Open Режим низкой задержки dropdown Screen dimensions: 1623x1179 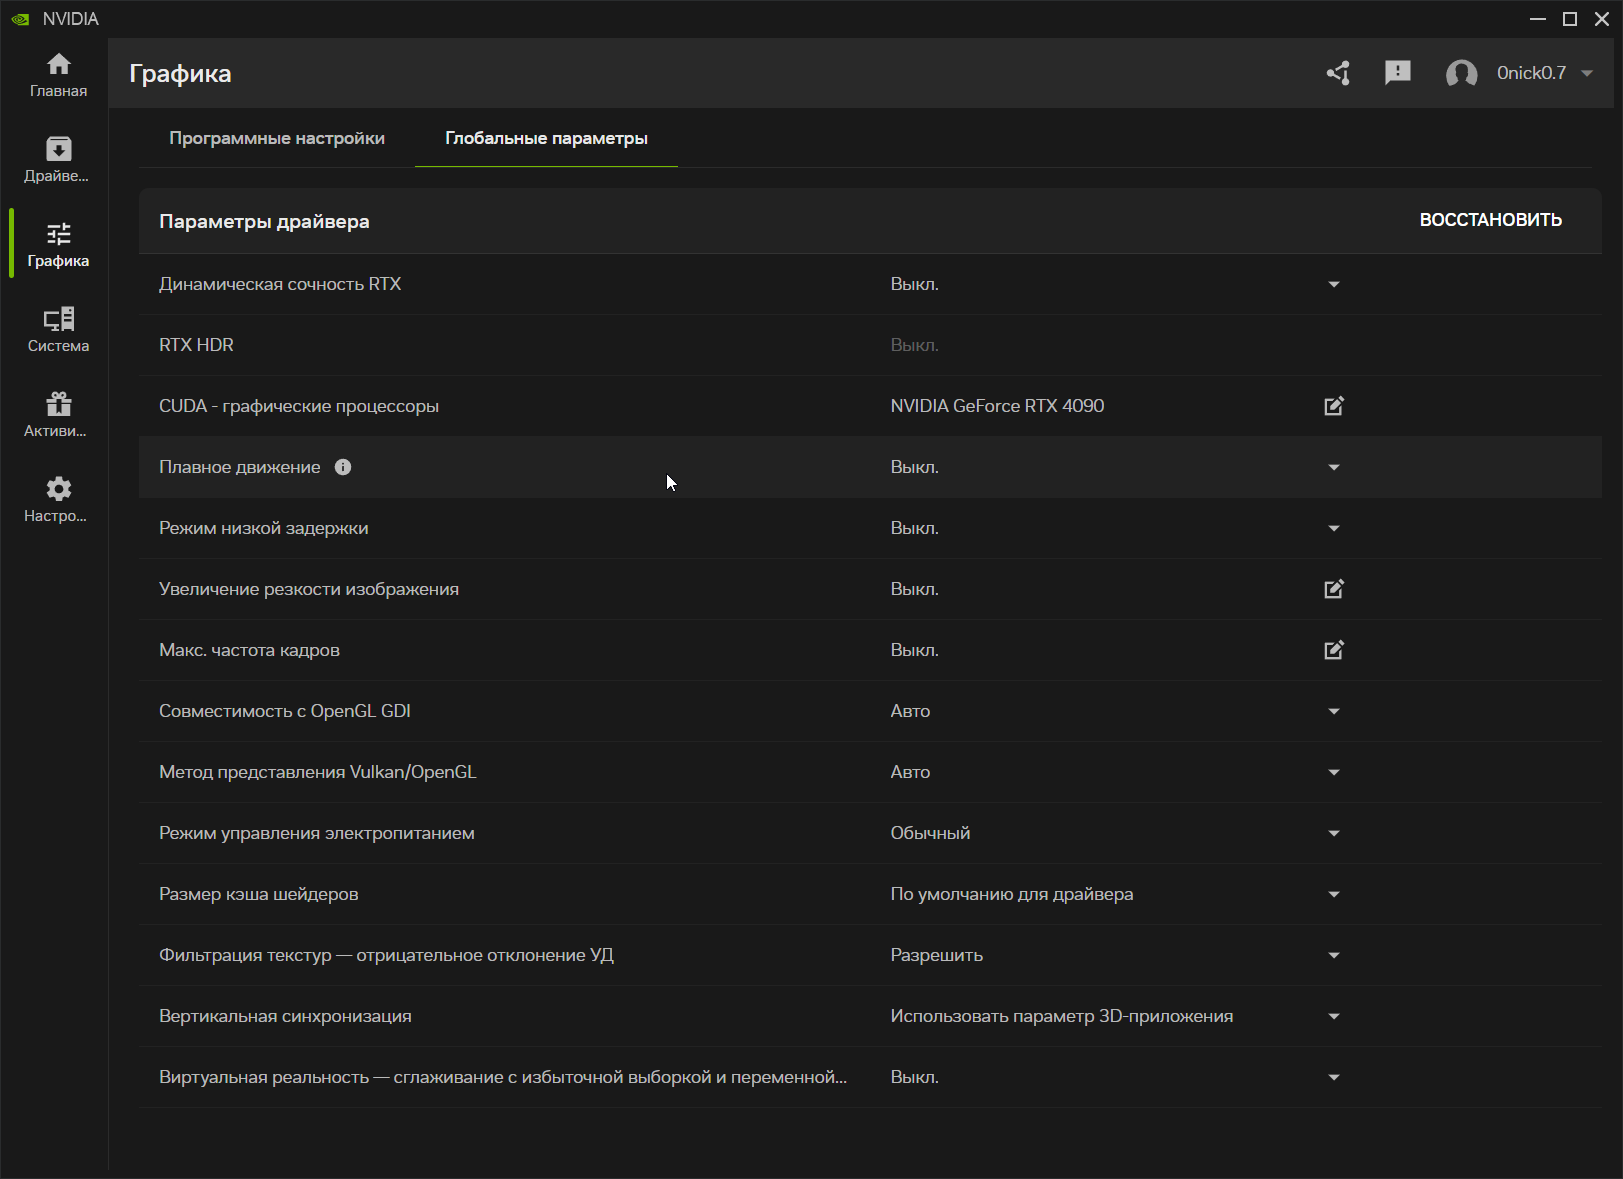[x=1333, y=528]
